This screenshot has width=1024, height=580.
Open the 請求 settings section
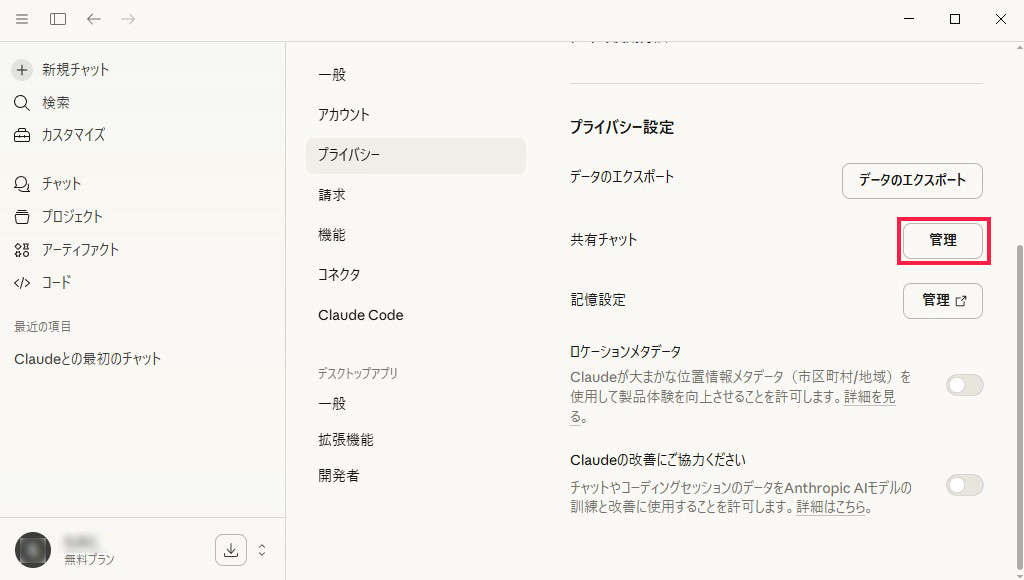tap(332, 194)
